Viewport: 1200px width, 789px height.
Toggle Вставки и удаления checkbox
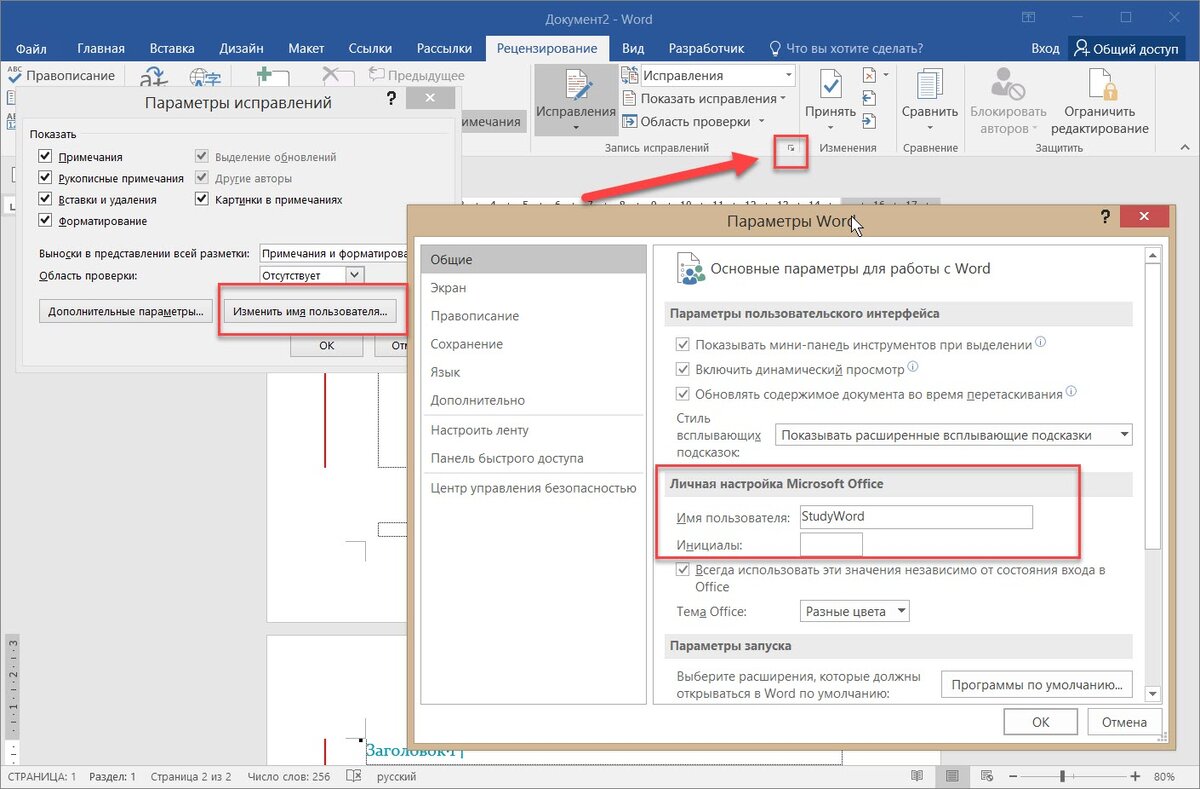point(44,199)
